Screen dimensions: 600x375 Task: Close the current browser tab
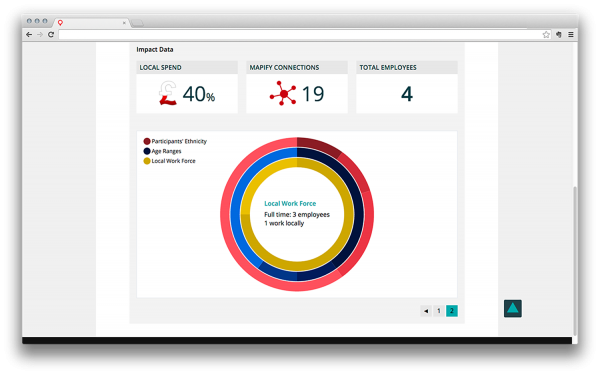(124, 23)
